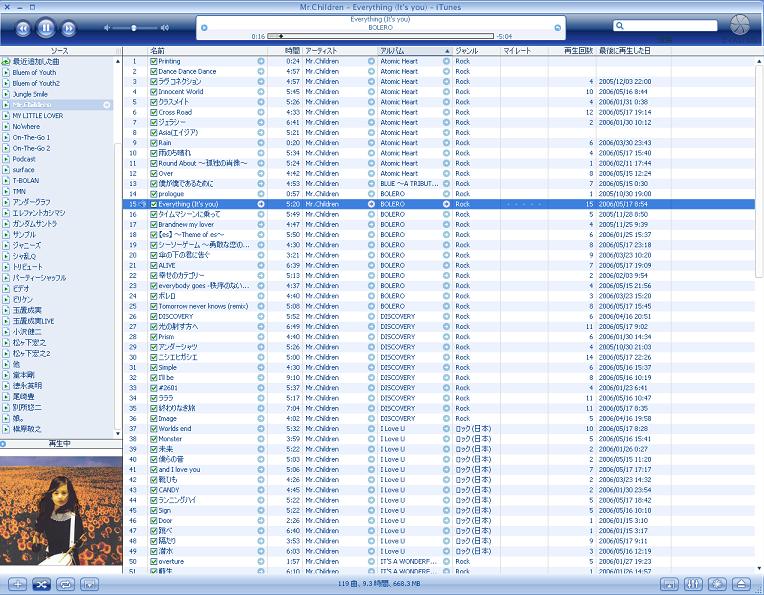Viewport: 764px width, 595px height.
Task: Select the and I love you track
Action: point(179,470)
